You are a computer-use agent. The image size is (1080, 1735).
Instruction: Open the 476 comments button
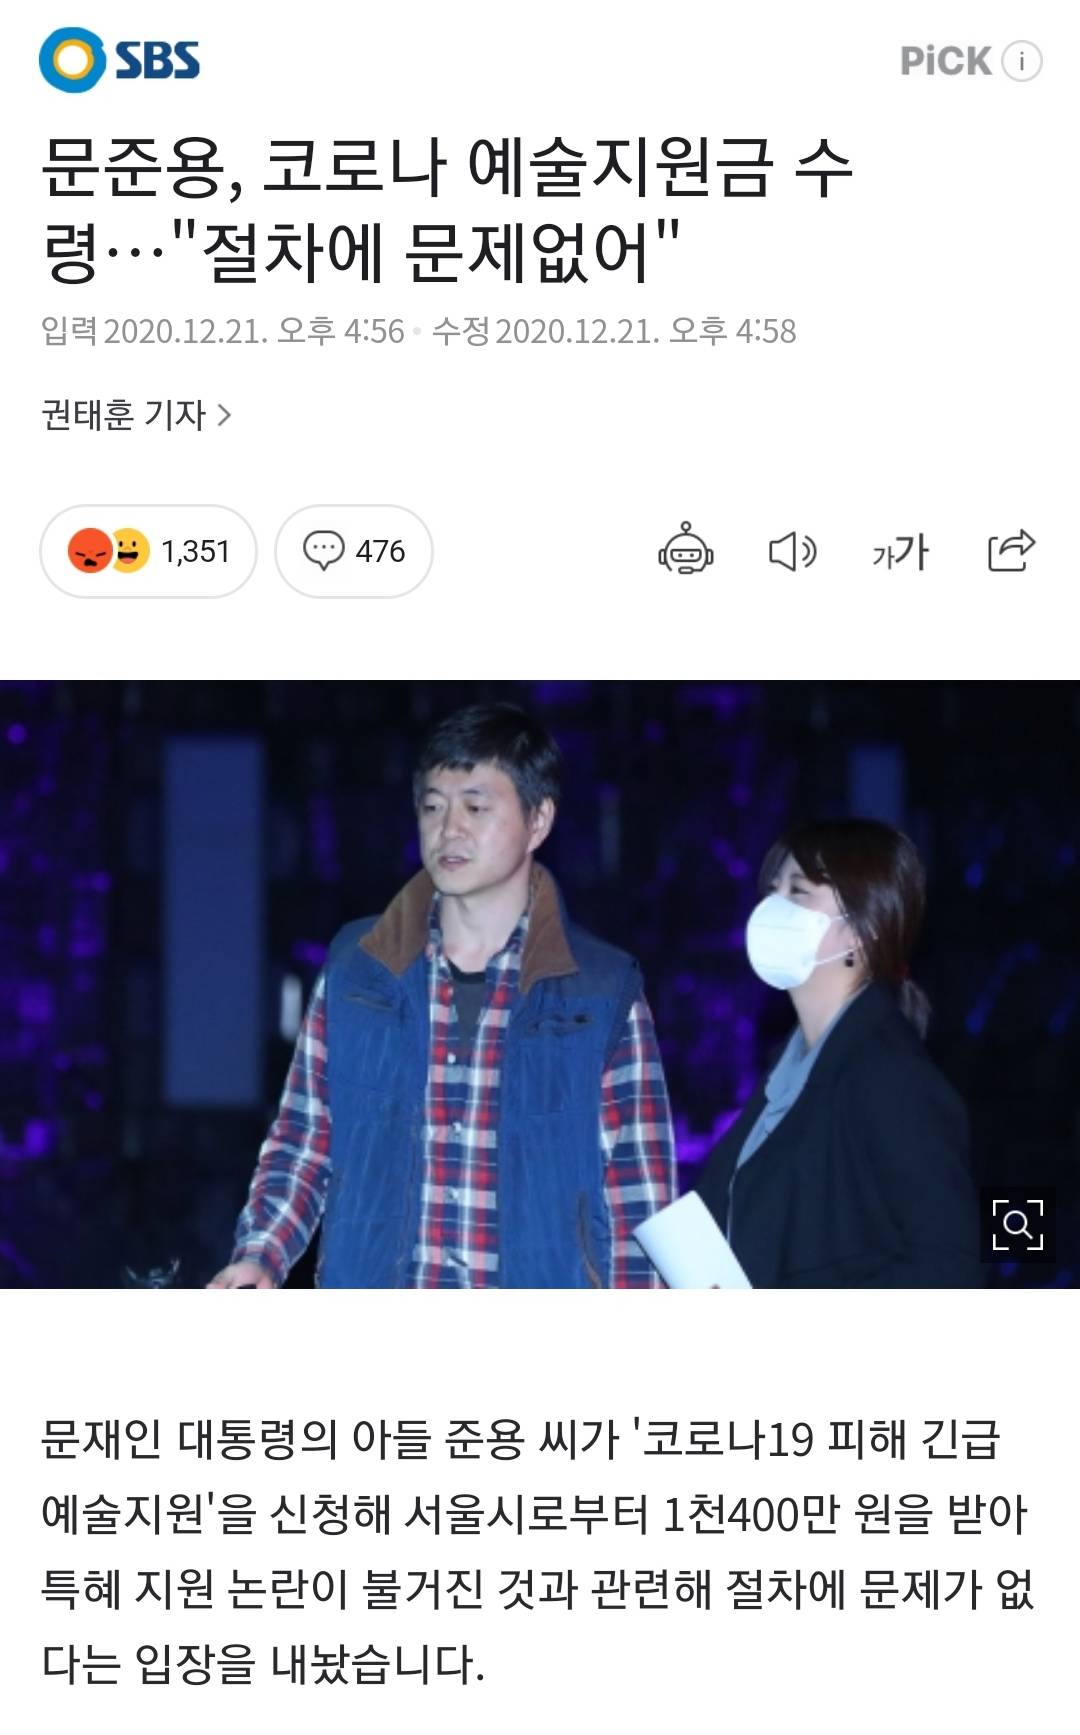coord(353,551)
